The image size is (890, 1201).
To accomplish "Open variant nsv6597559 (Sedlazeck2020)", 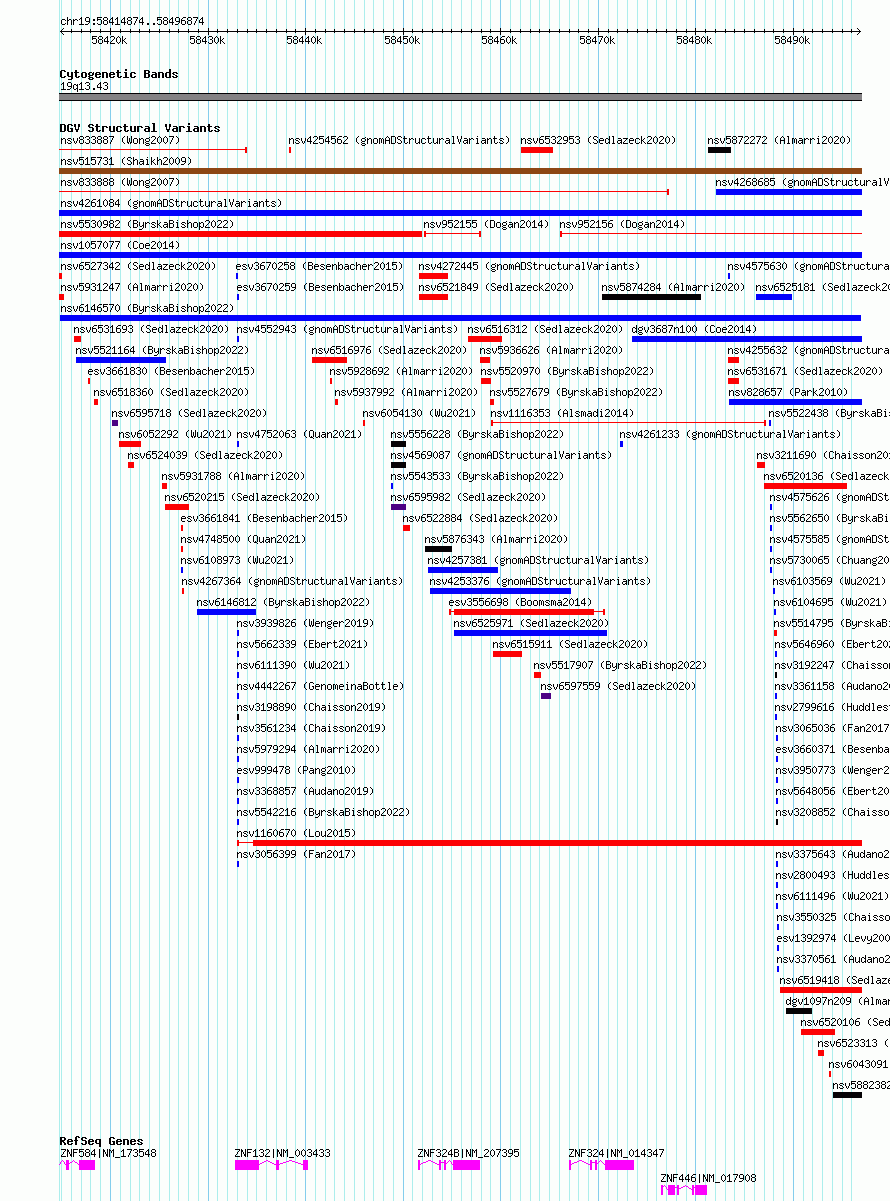I will coord(618,686).
